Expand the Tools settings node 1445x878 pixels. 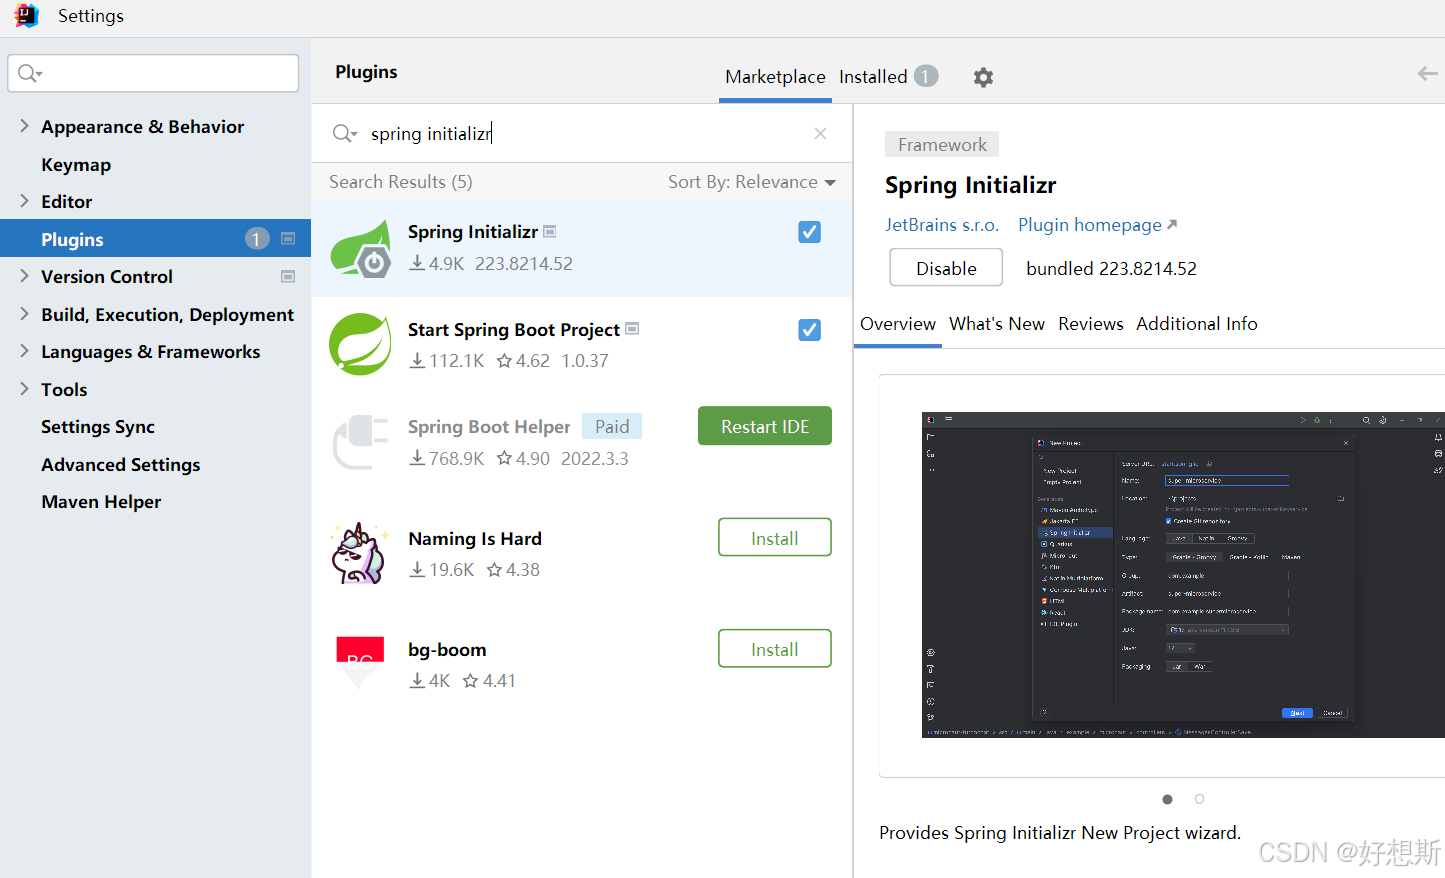[24, 389]
